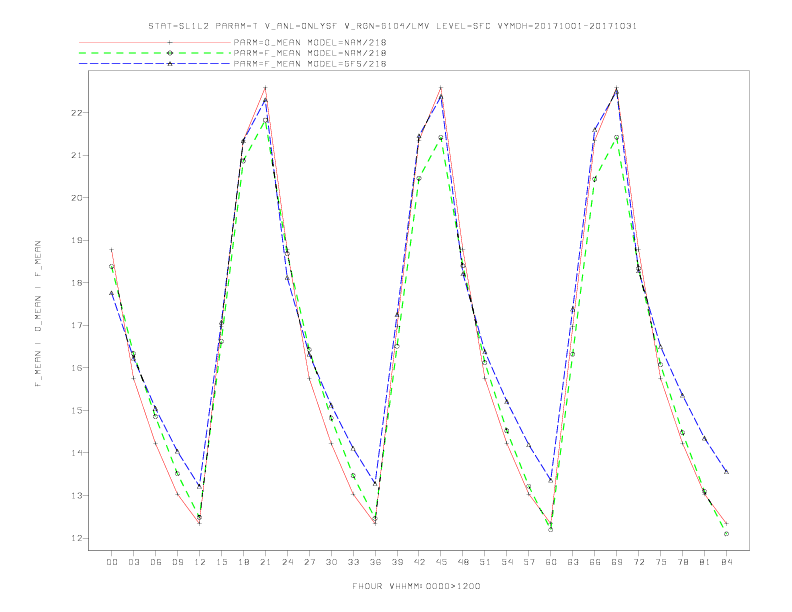Click the y-axis tick label 16
Image resolution: width=792 pixels, height=612 pixels.
(x=77, y=368)
